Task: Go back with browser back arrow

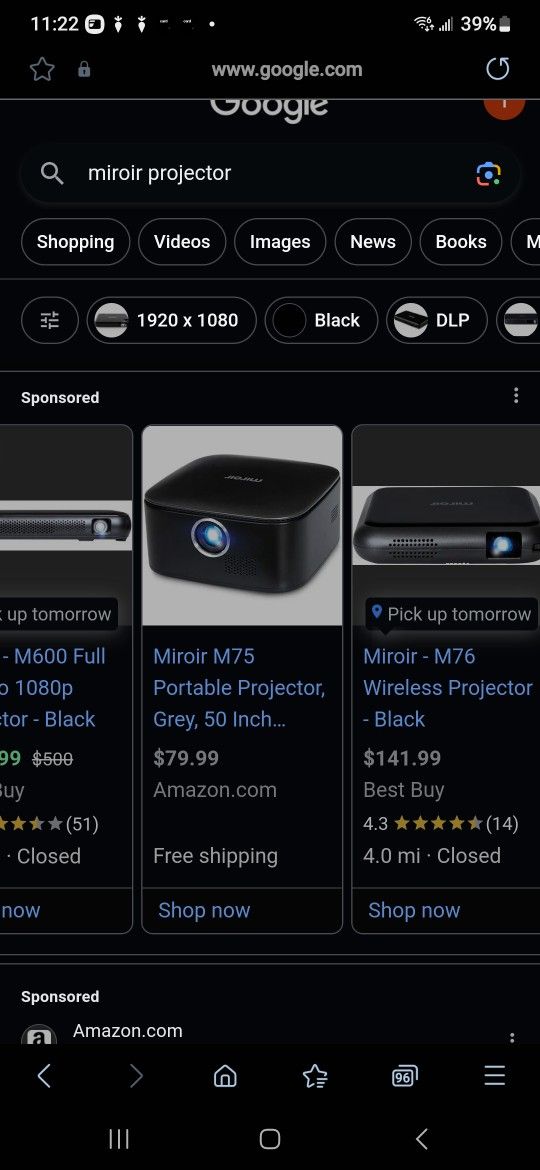Action: tap(45, 1075)
